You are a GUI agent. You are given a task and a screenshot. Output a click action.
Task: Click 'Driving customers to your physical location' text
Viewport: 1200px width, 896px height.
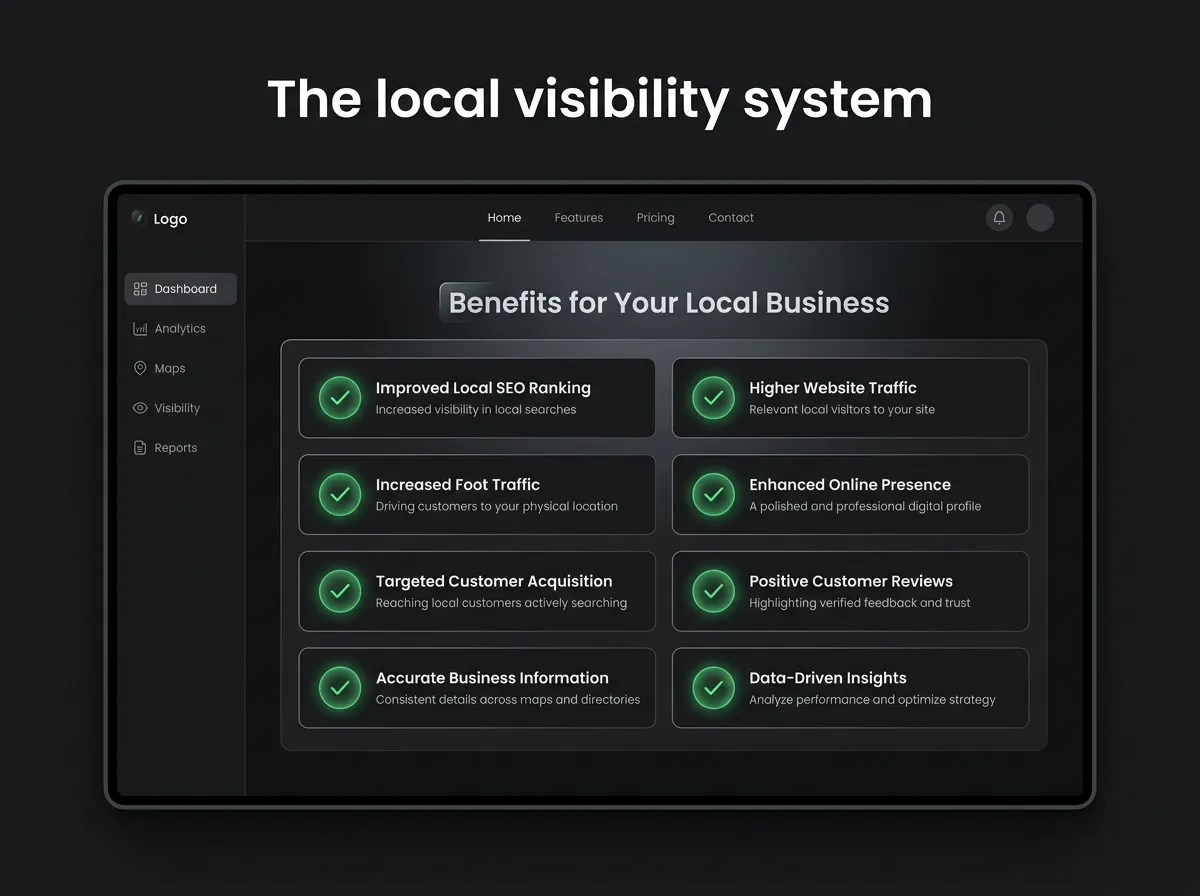pyautogui.click(x=497, y=507)
